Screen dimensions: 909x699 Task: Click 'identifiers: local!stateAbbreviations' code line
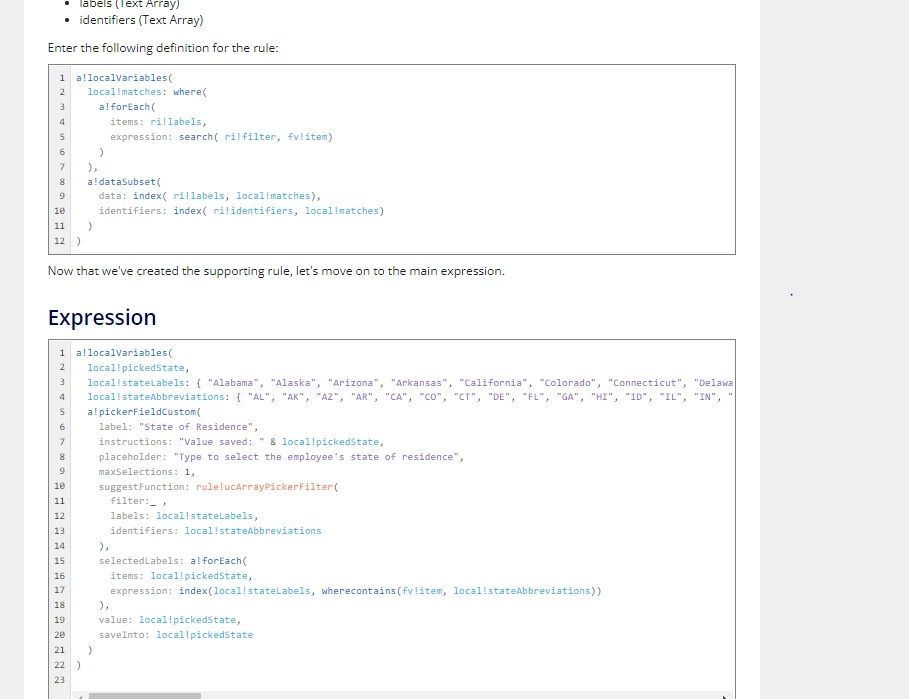[x=216, y=531]
